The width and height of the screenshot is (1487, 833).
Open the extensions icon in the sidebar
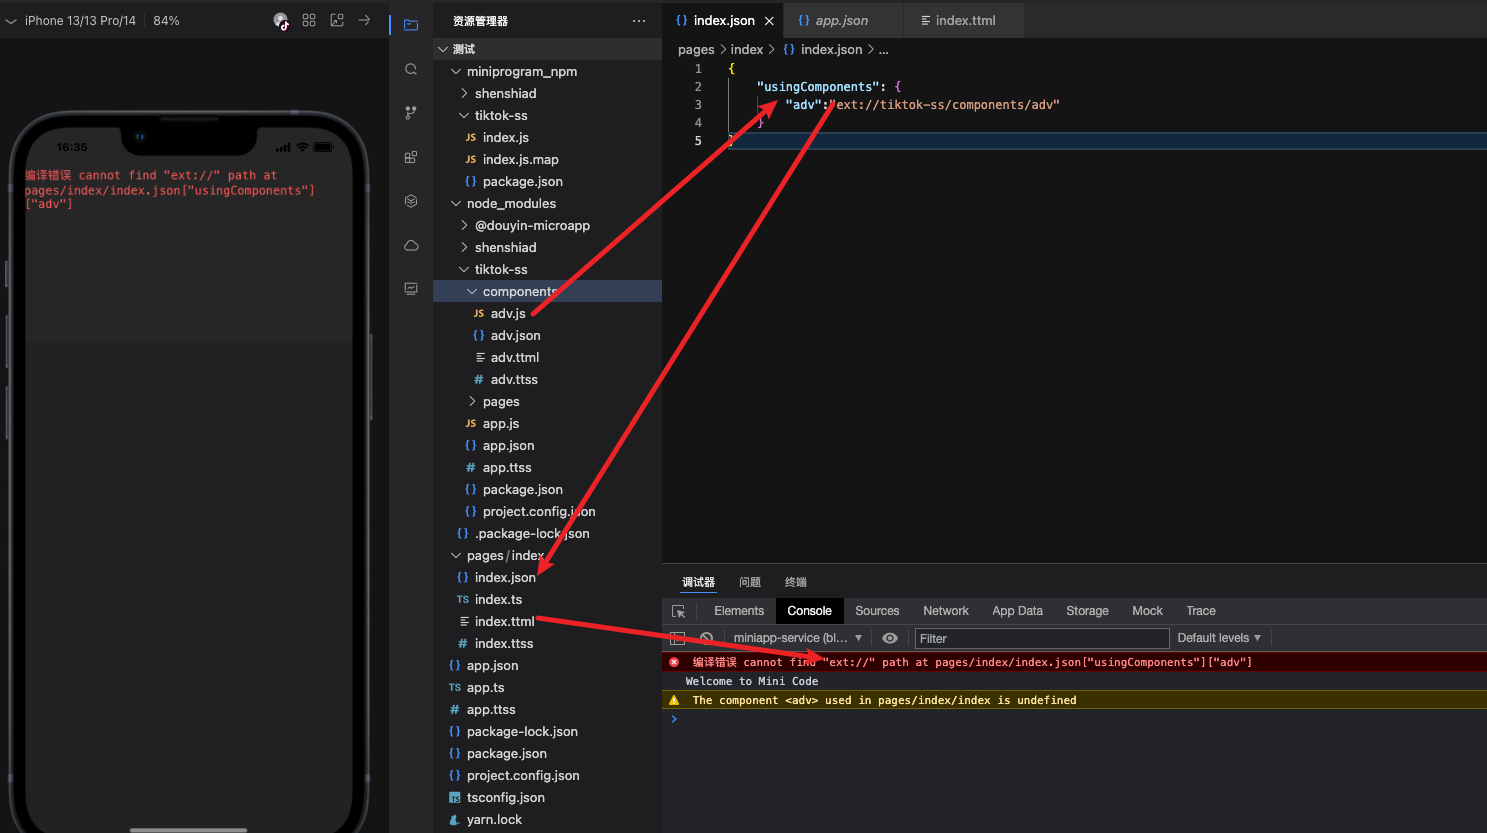tap(411, 157)
